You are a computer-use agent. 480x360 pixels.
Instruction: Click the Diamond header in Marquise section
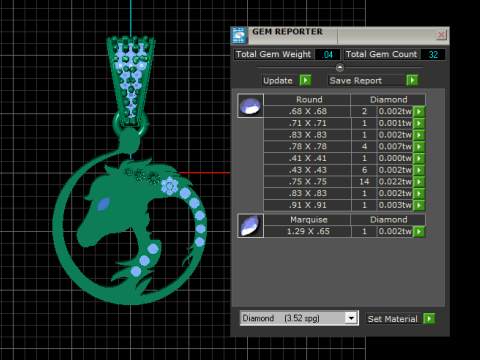tap(388, 220)
